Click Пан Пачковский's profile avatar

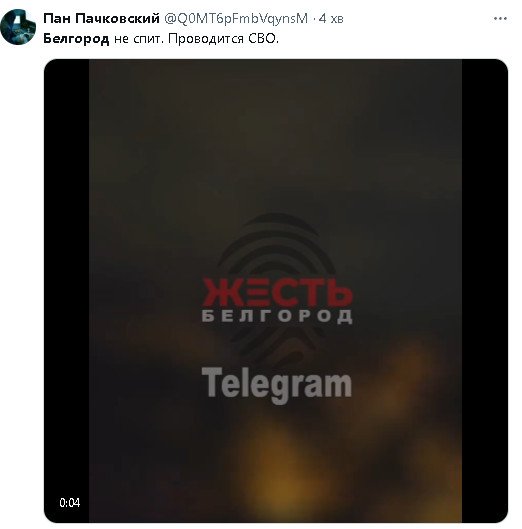[x=18, y=27]
